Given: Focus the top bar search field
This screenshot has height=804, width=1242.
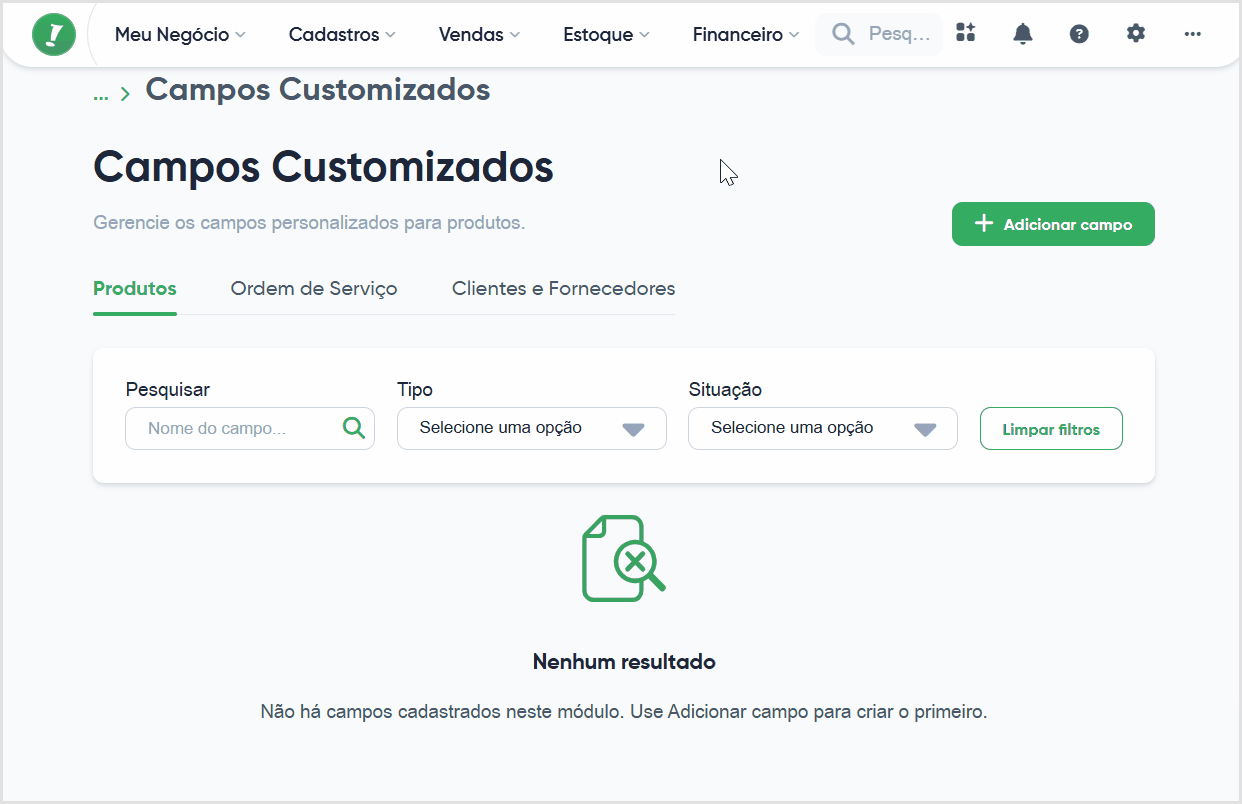Looking at the screenshot, I should 879,35.
